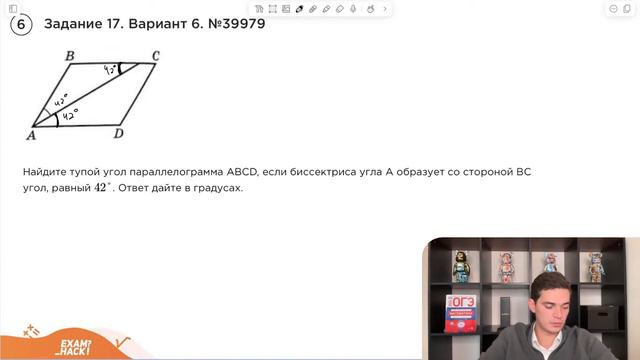Select the highlighter tool
The image size is (640, 360).
point(326,9)
